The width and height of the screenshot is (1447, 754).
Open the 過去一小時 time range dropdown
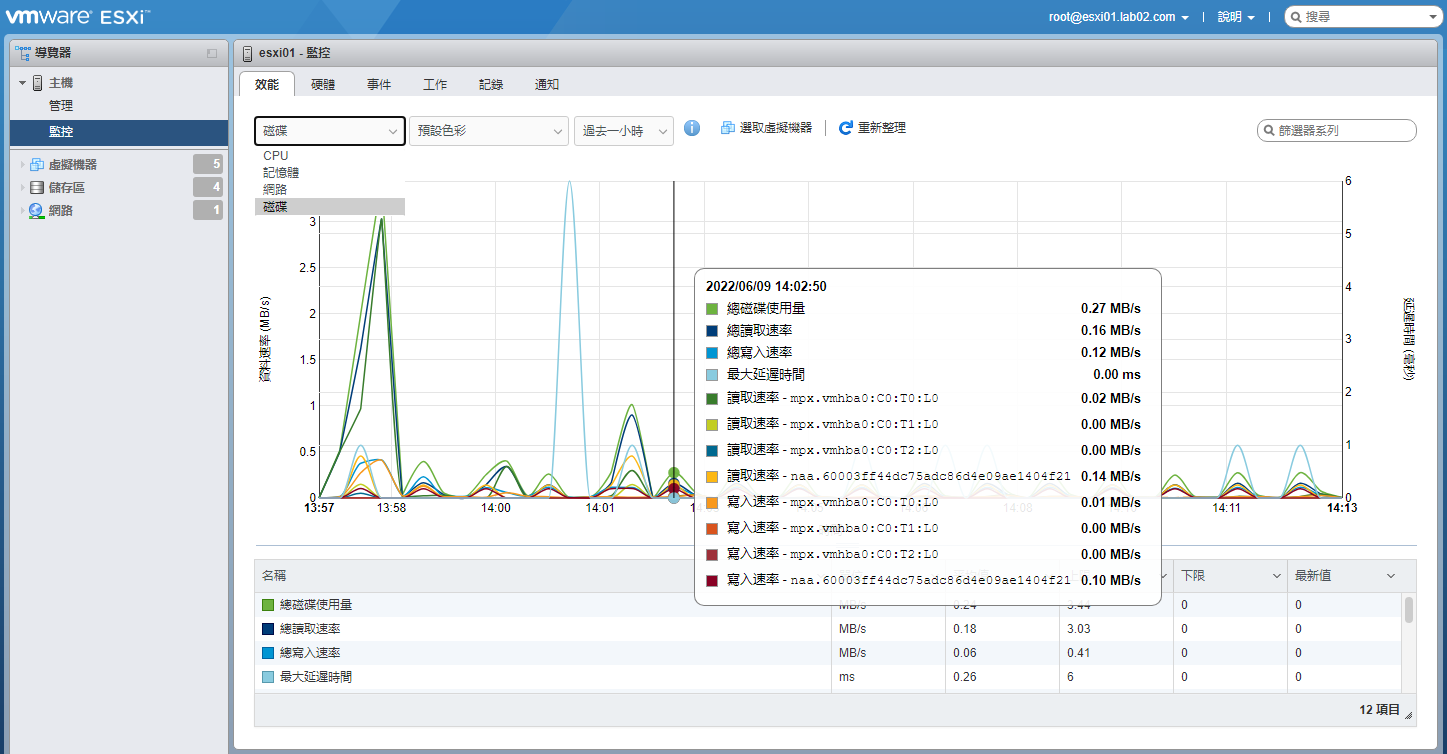[624, 131]
